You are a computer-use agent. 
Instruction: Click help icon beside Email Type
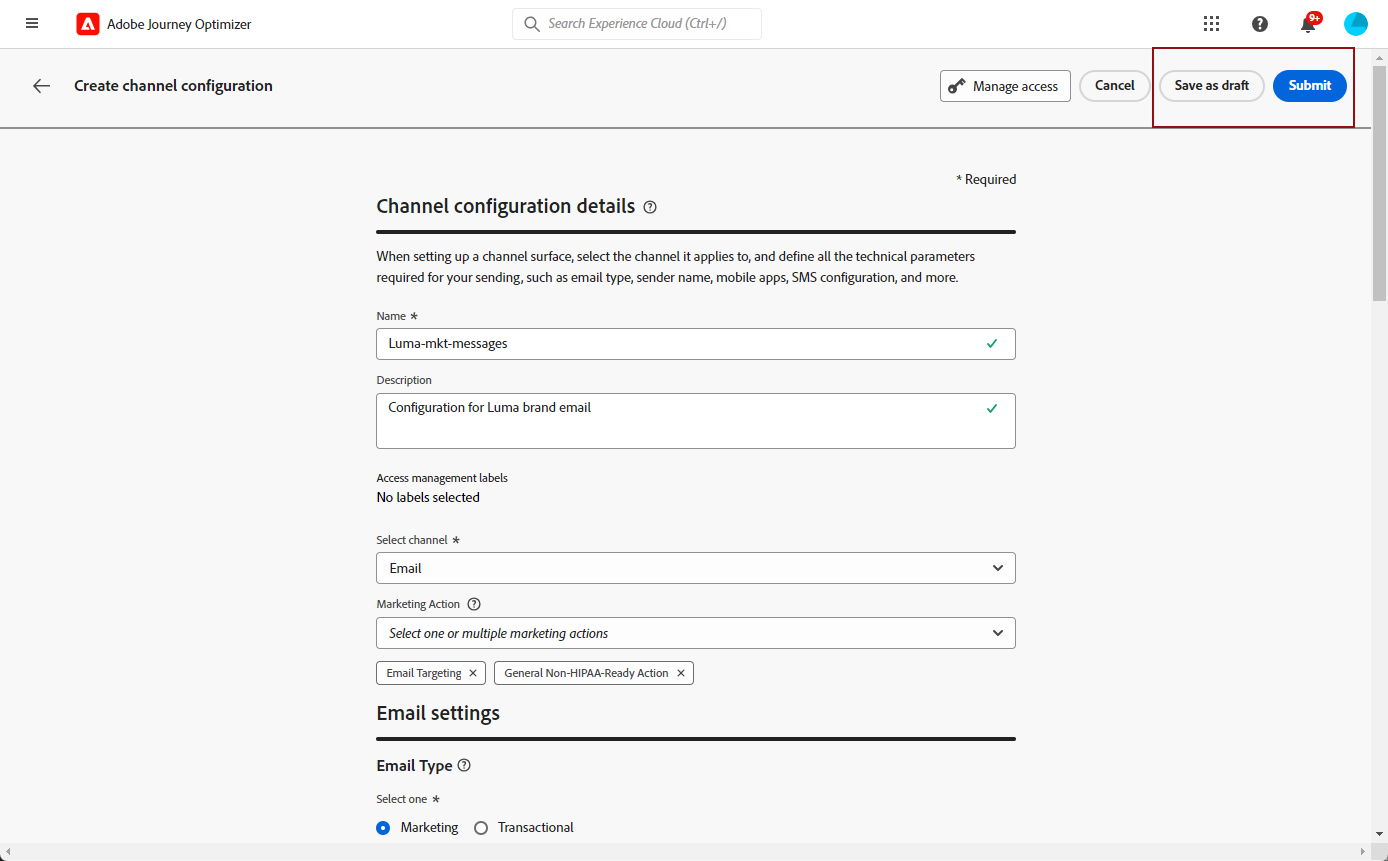tap(464, 766)
